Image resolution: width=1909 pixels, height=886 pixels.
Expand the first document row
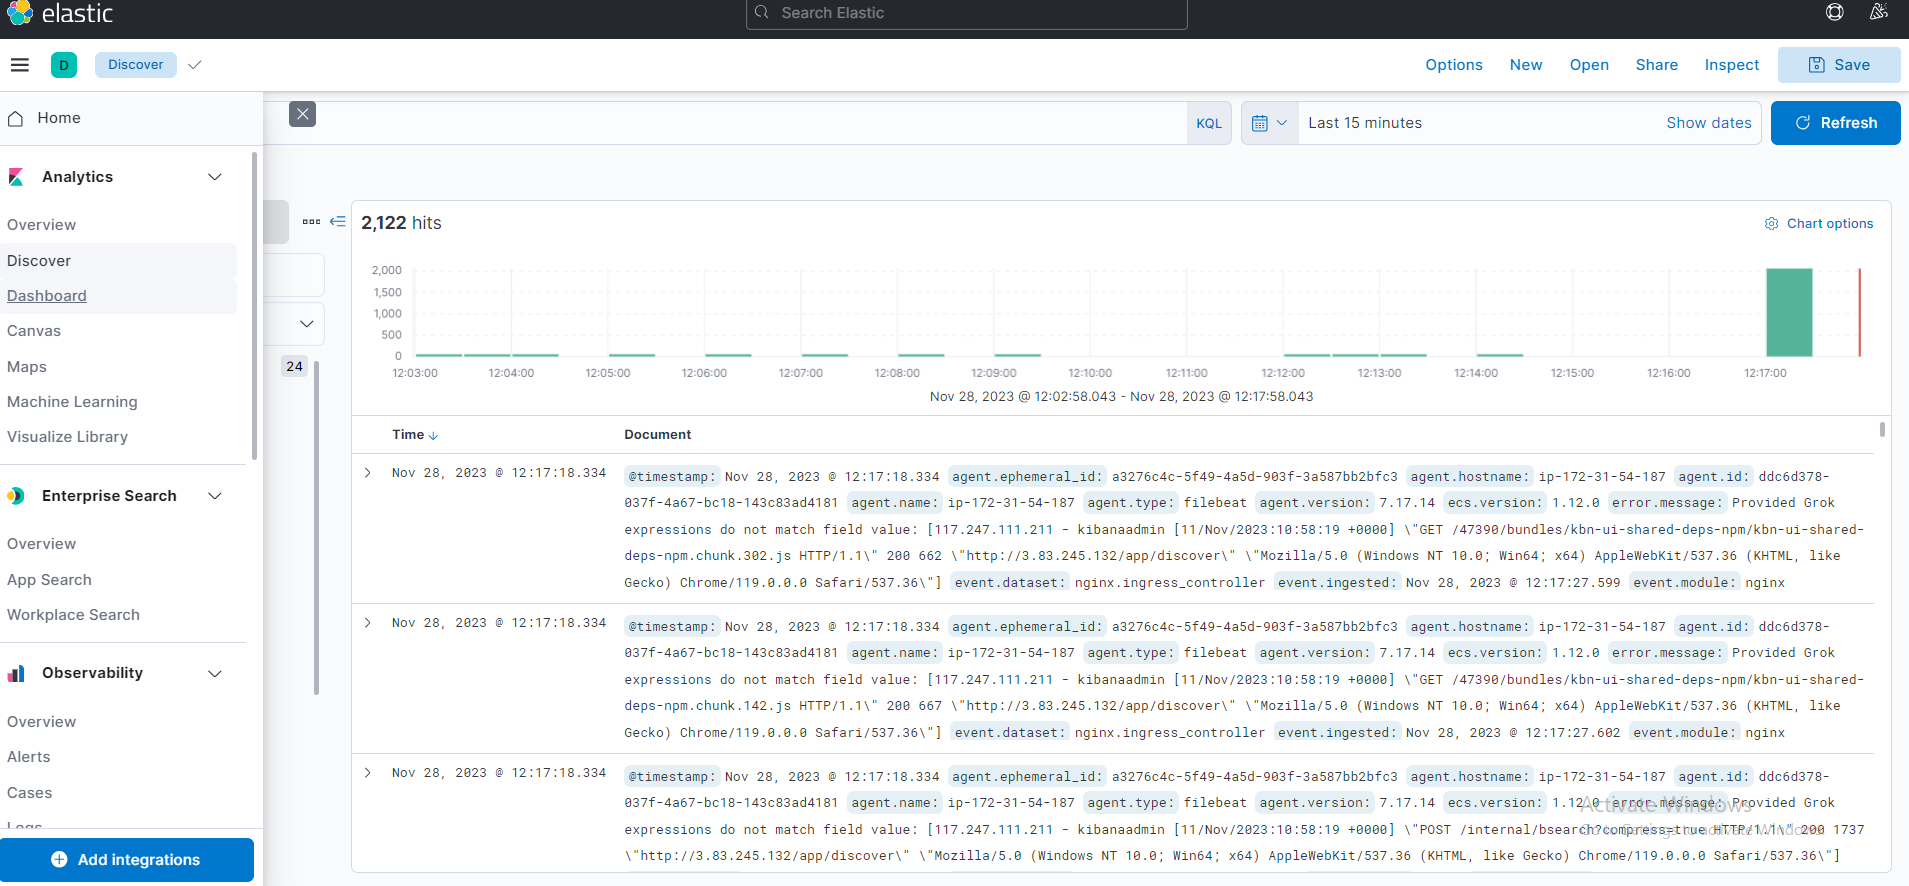[368, 473]
